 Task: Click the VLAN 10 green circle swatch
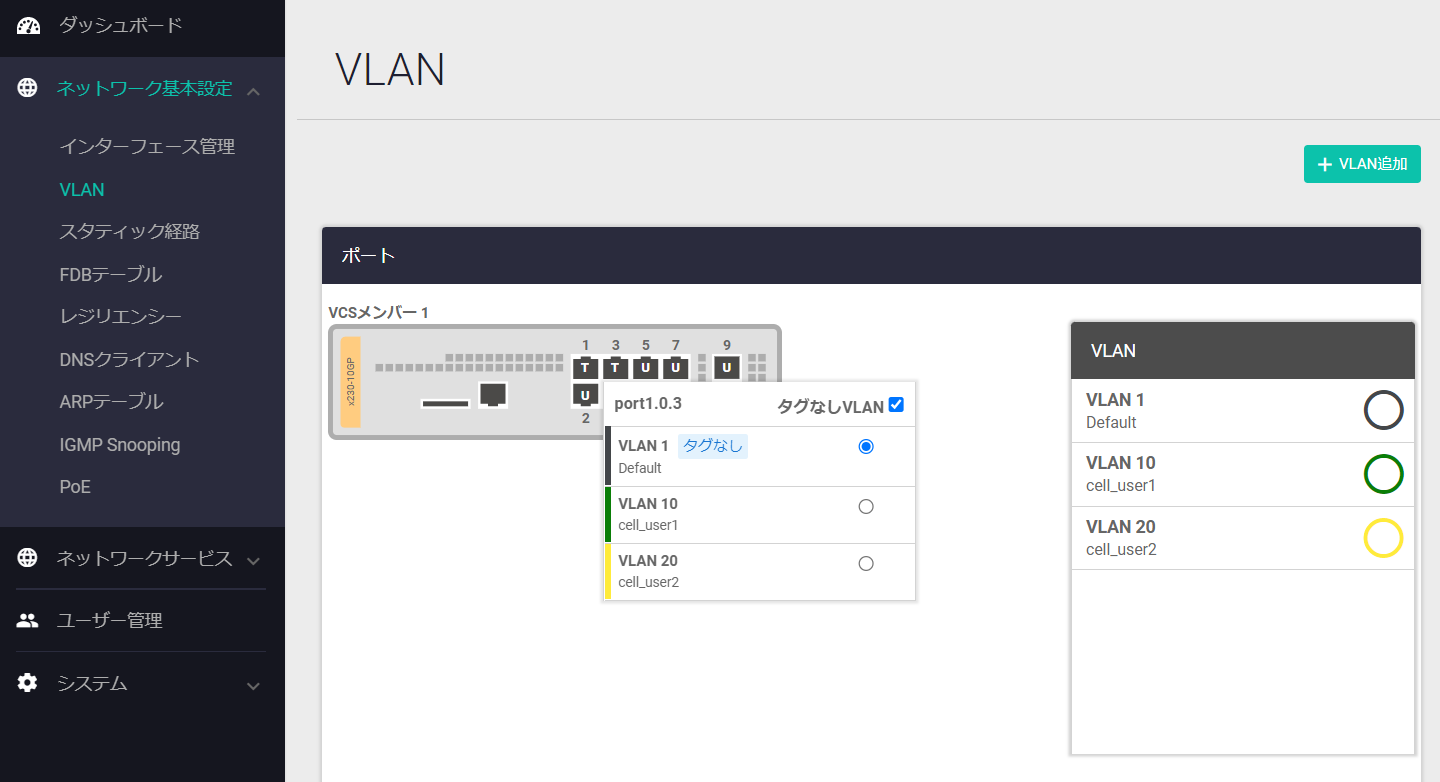point(1384,474)
